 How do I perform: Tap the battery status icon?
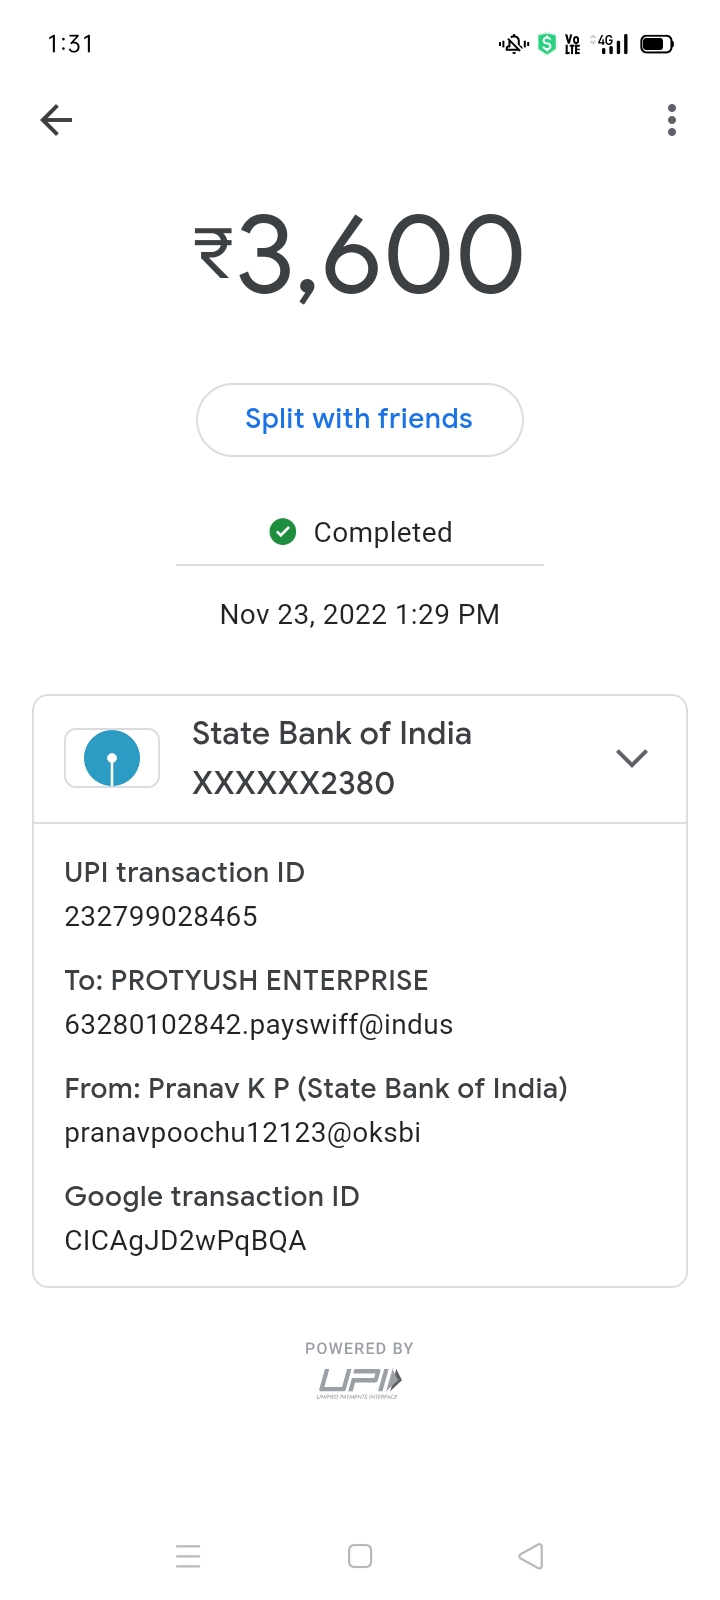657,44
